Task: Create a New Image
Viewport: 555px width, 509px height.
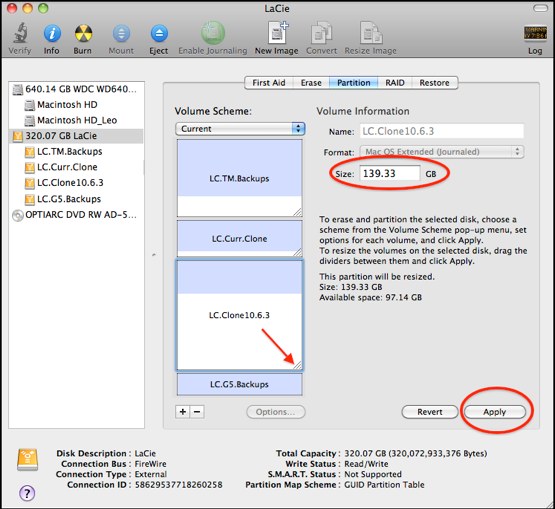Action: (x=277, y=33)
